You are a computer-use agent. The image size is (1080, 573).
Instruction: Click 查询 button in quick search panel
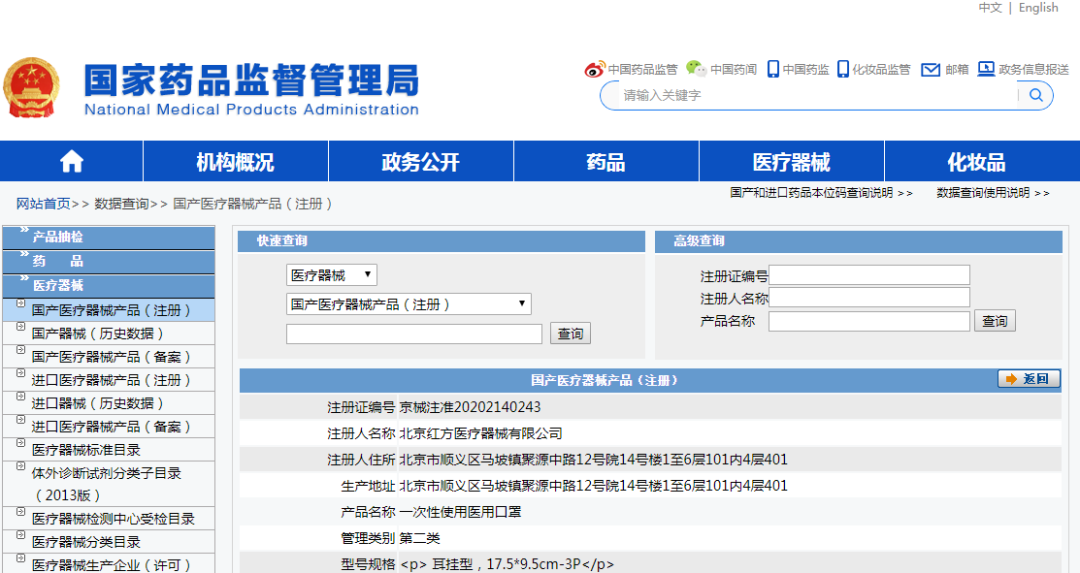[x=570, y=334]
